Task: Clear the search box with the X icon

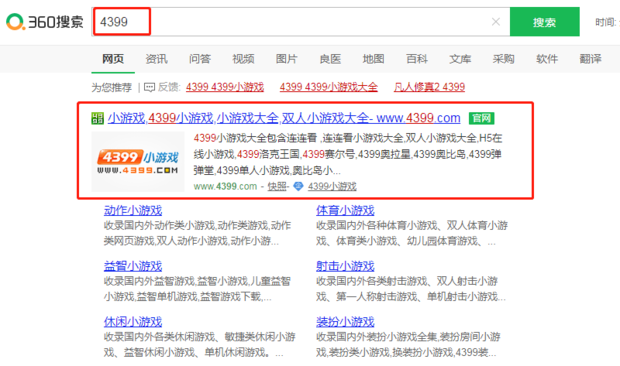Action: click(495, 22)
